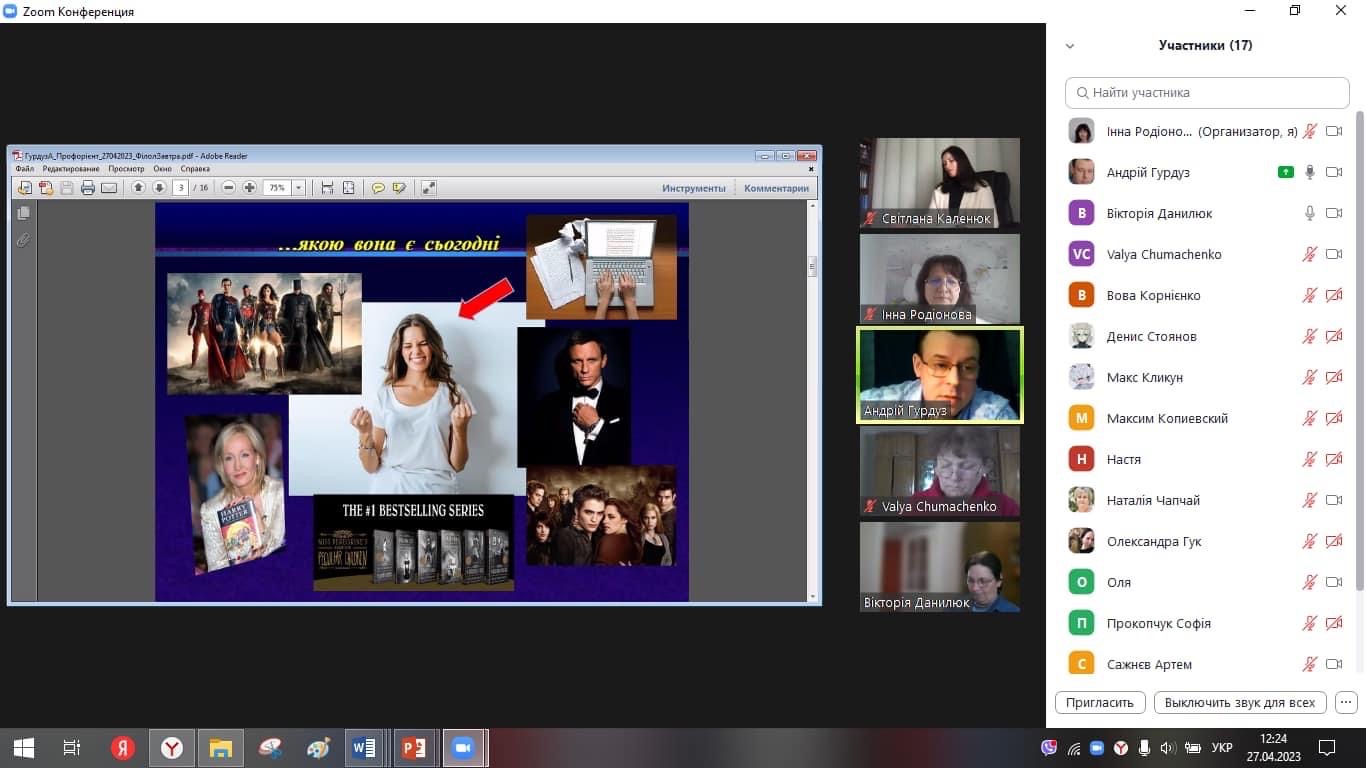Toggle microphone for Вікторія Данилюк

coord(1309,213)
